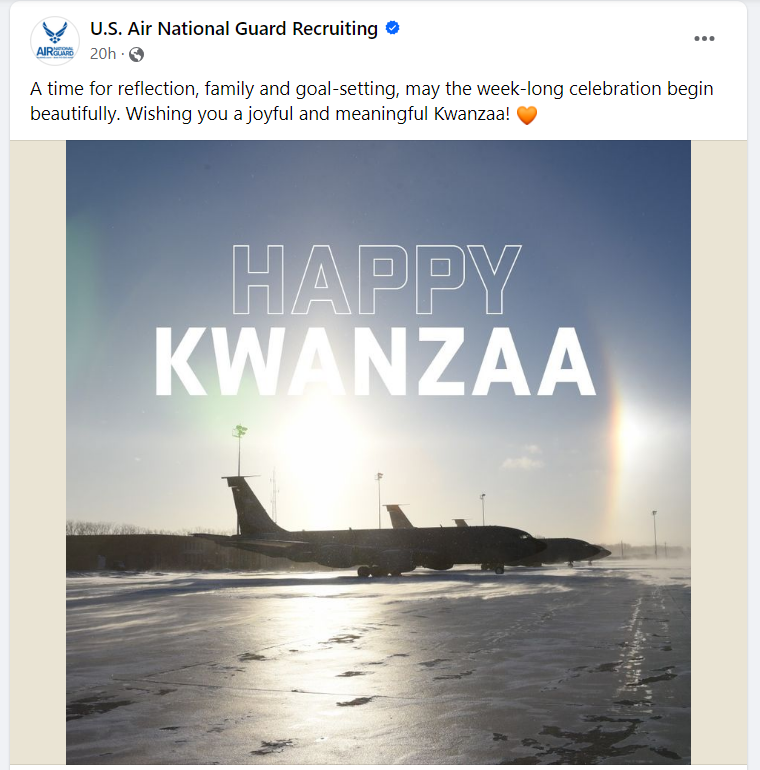This screenshot has height=770, width=760.
Task: Click the beige margin left of photo
Action: [x=38, y=450]
